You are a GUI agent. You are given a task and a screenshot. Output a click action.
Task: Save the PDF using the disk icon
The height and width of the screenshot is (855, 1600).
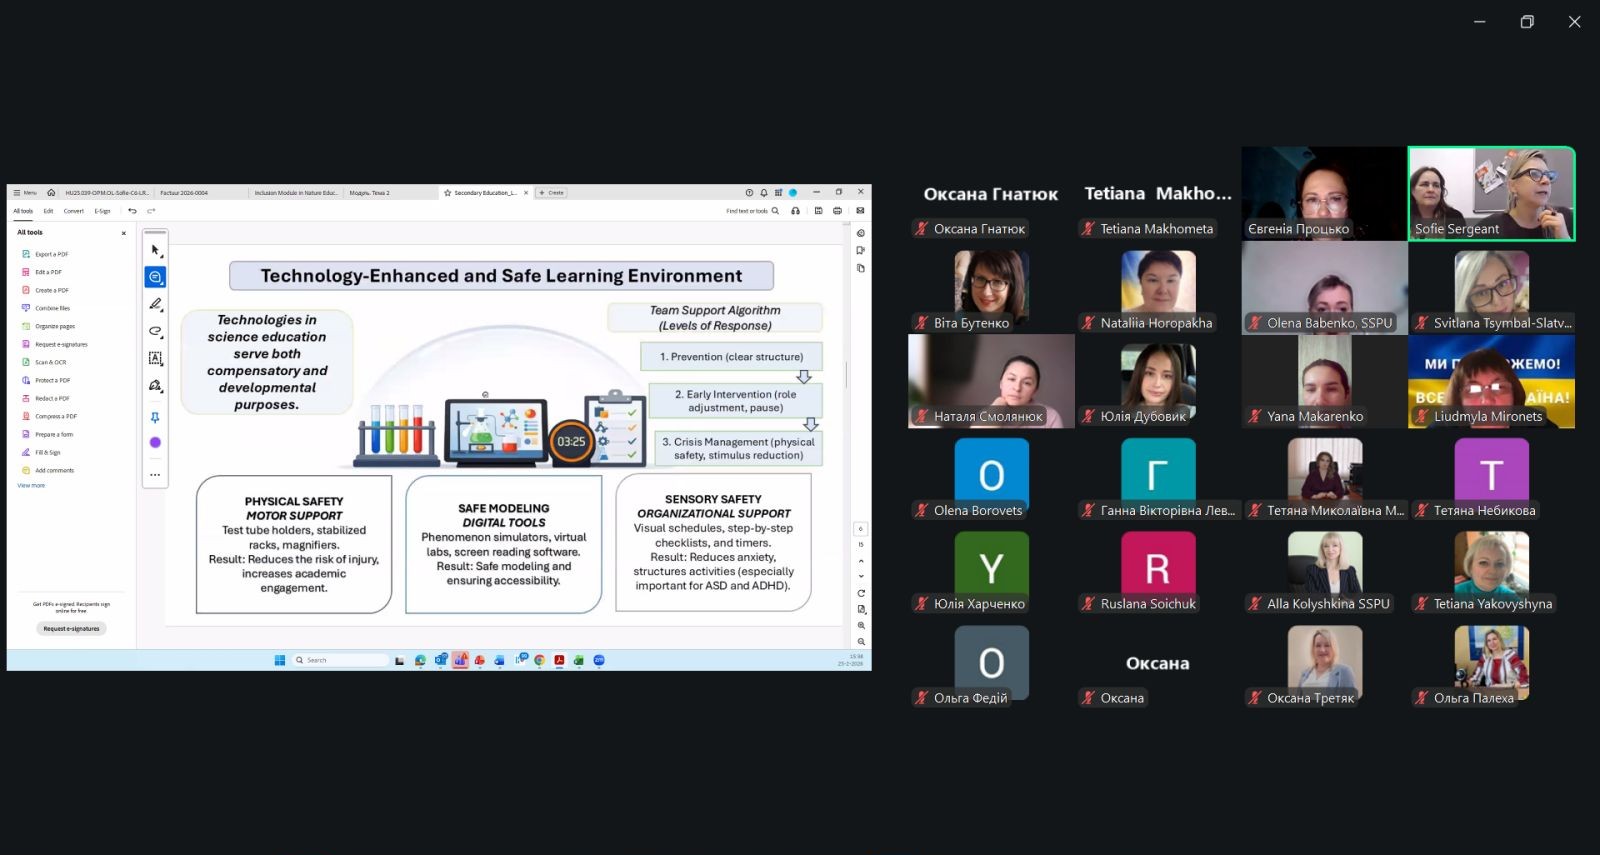click(x=819, y=211)
